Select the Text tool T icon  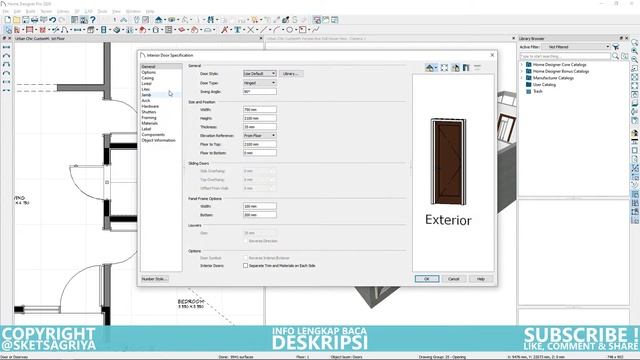[x=237, y=30]
